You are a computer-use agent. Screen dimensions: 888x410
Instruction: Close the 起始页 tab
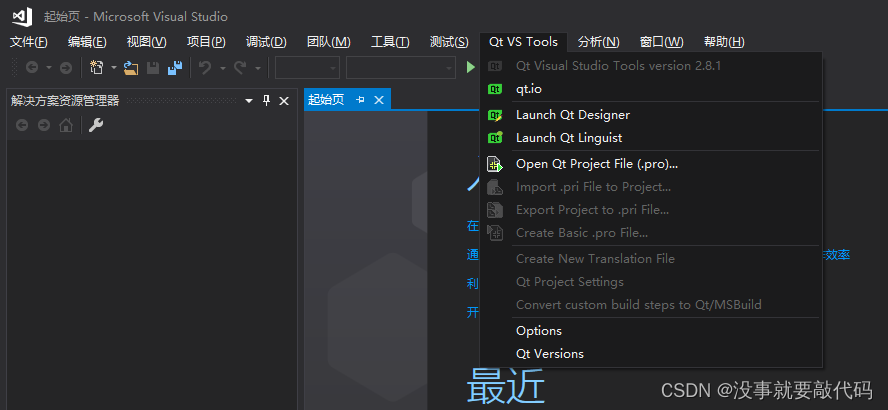coord(379,100)
